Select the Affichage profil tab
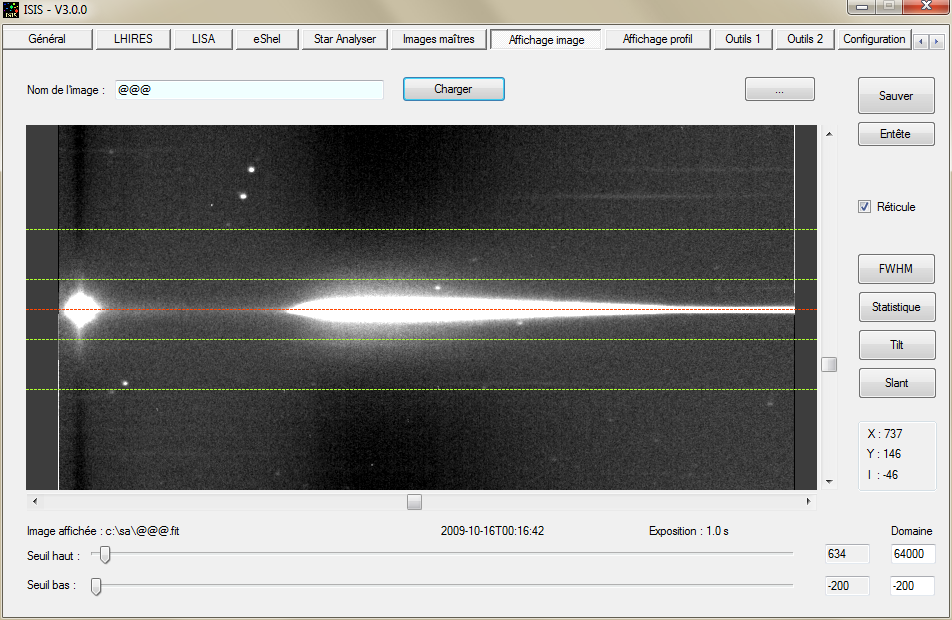This screenshot has height=620, width=952. click(x=657, y=39)
